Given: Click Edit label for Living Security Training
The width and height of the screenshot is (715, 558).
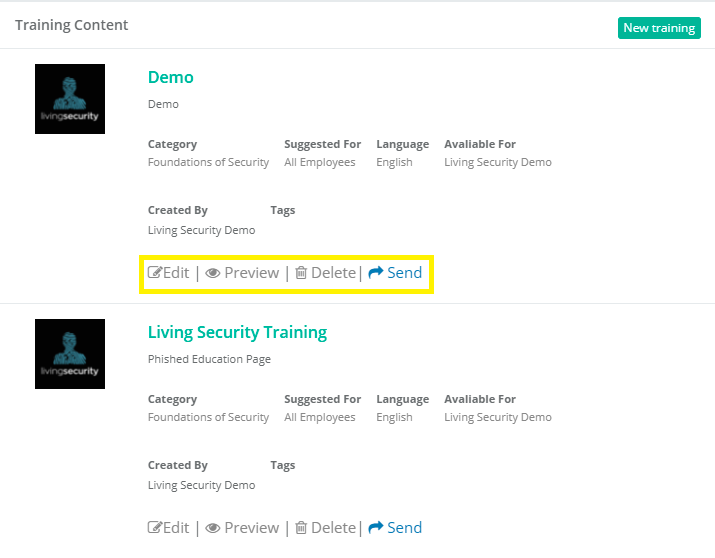Looking at the screenshot, I should (x=176, y=527).
